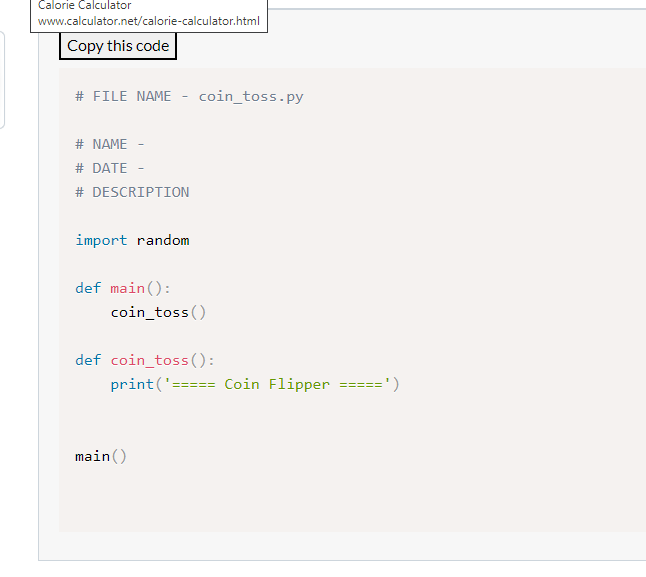
Task: Click the Copy this code button
Action: 118,46
